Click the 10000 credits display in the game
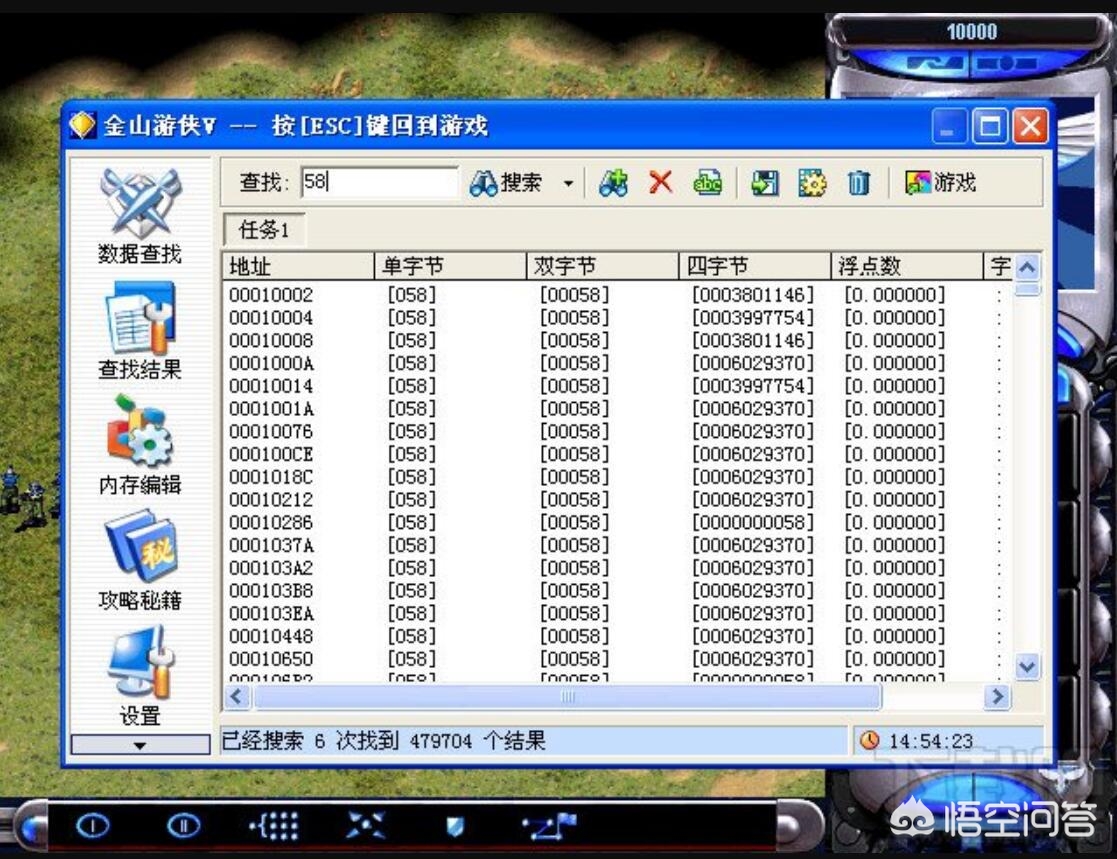This screenshot has width=1117, height=859. (972, 31)
